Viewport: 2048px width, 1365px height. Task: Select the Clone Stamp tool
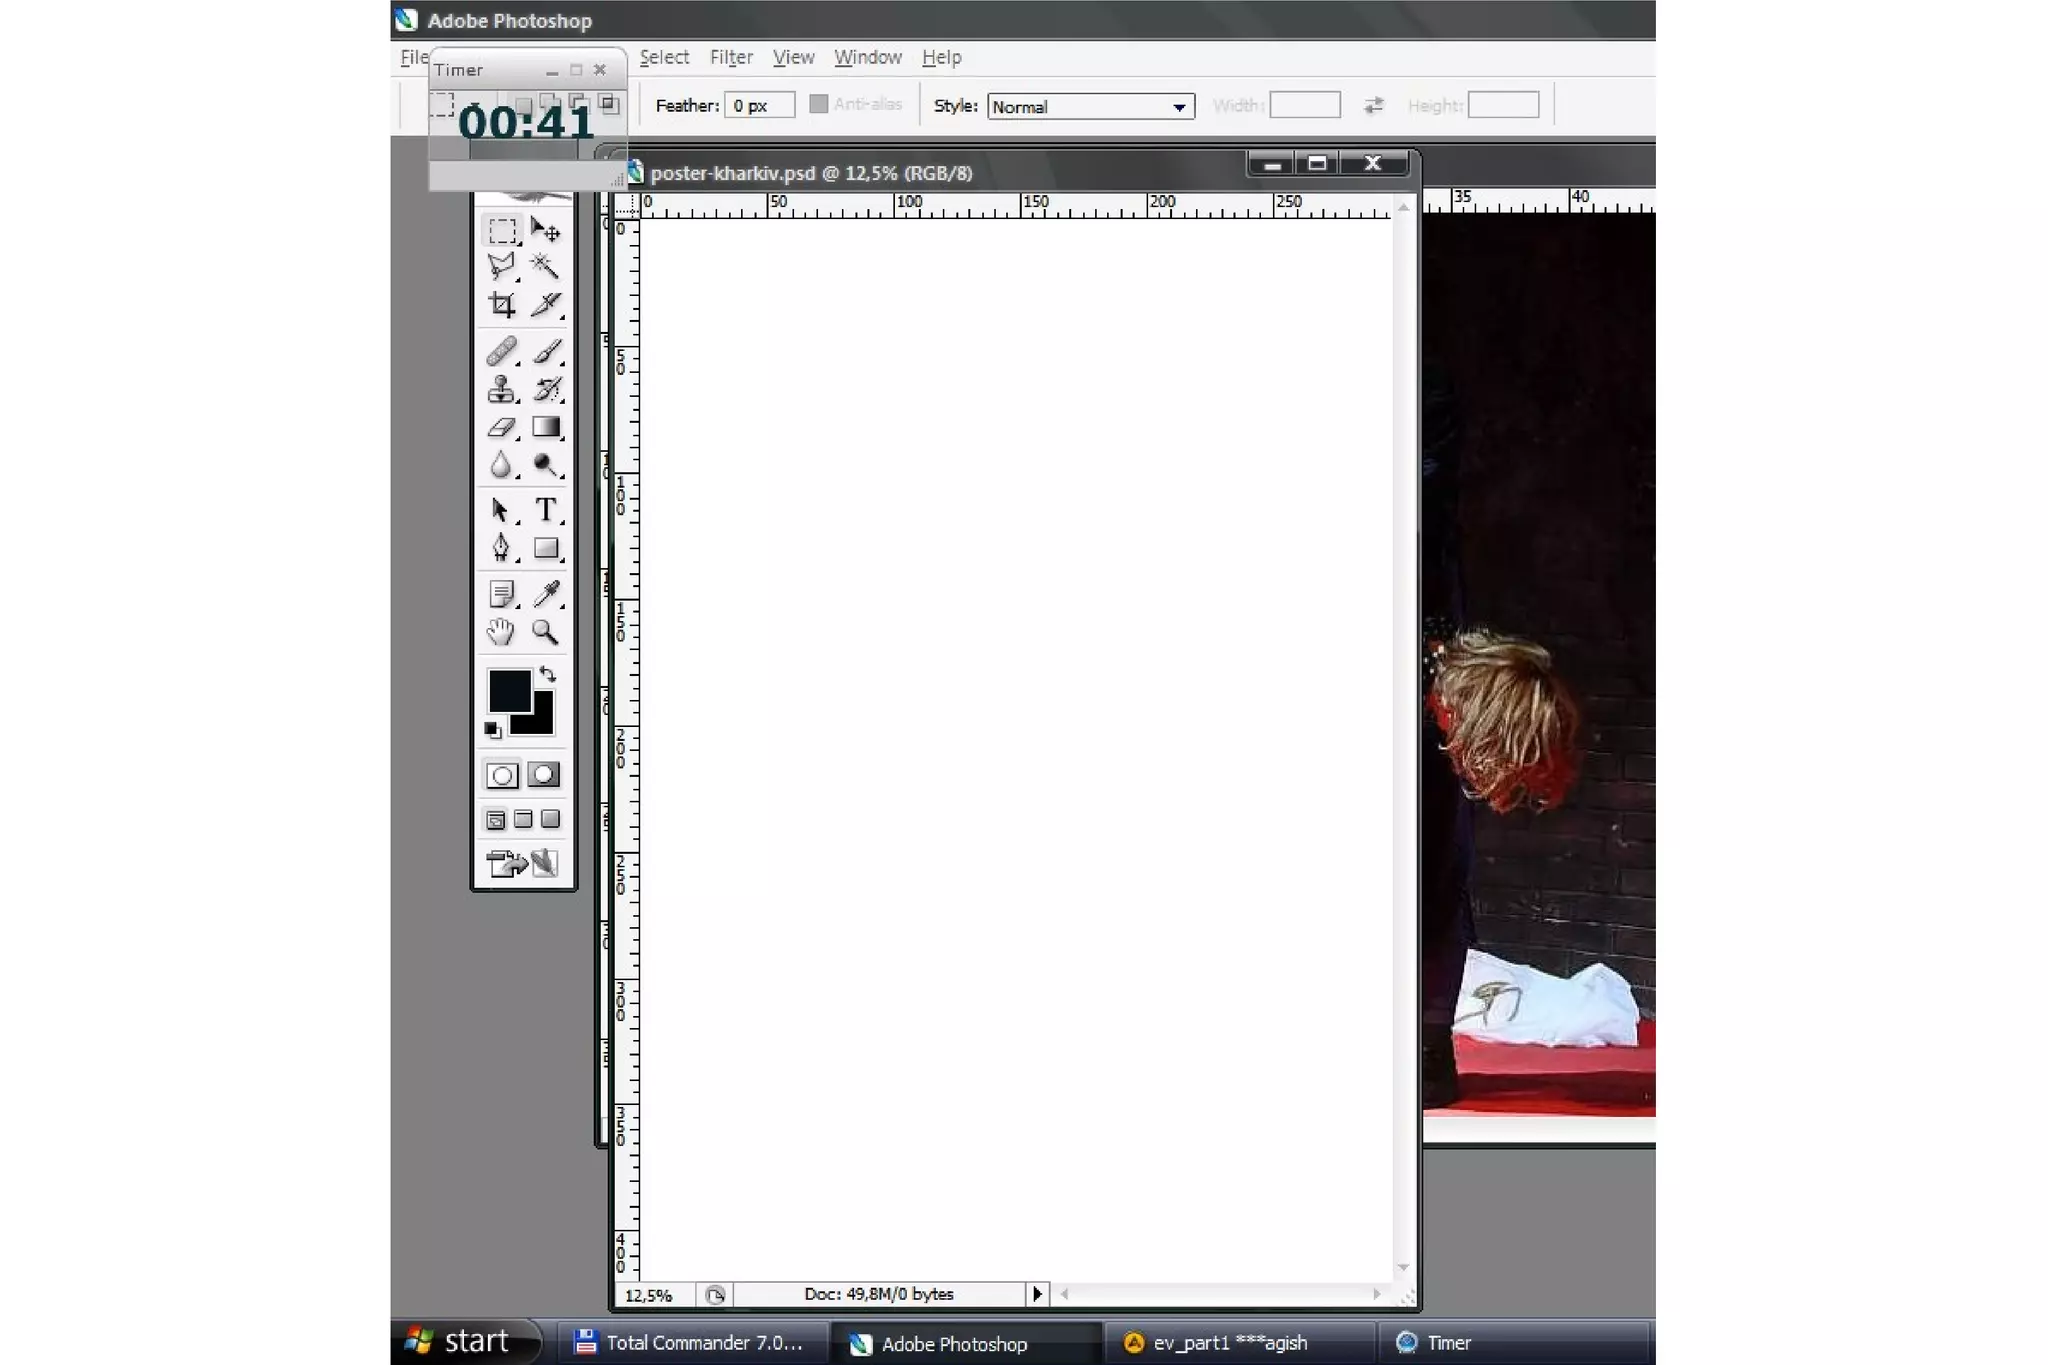[x=502, y=389]
